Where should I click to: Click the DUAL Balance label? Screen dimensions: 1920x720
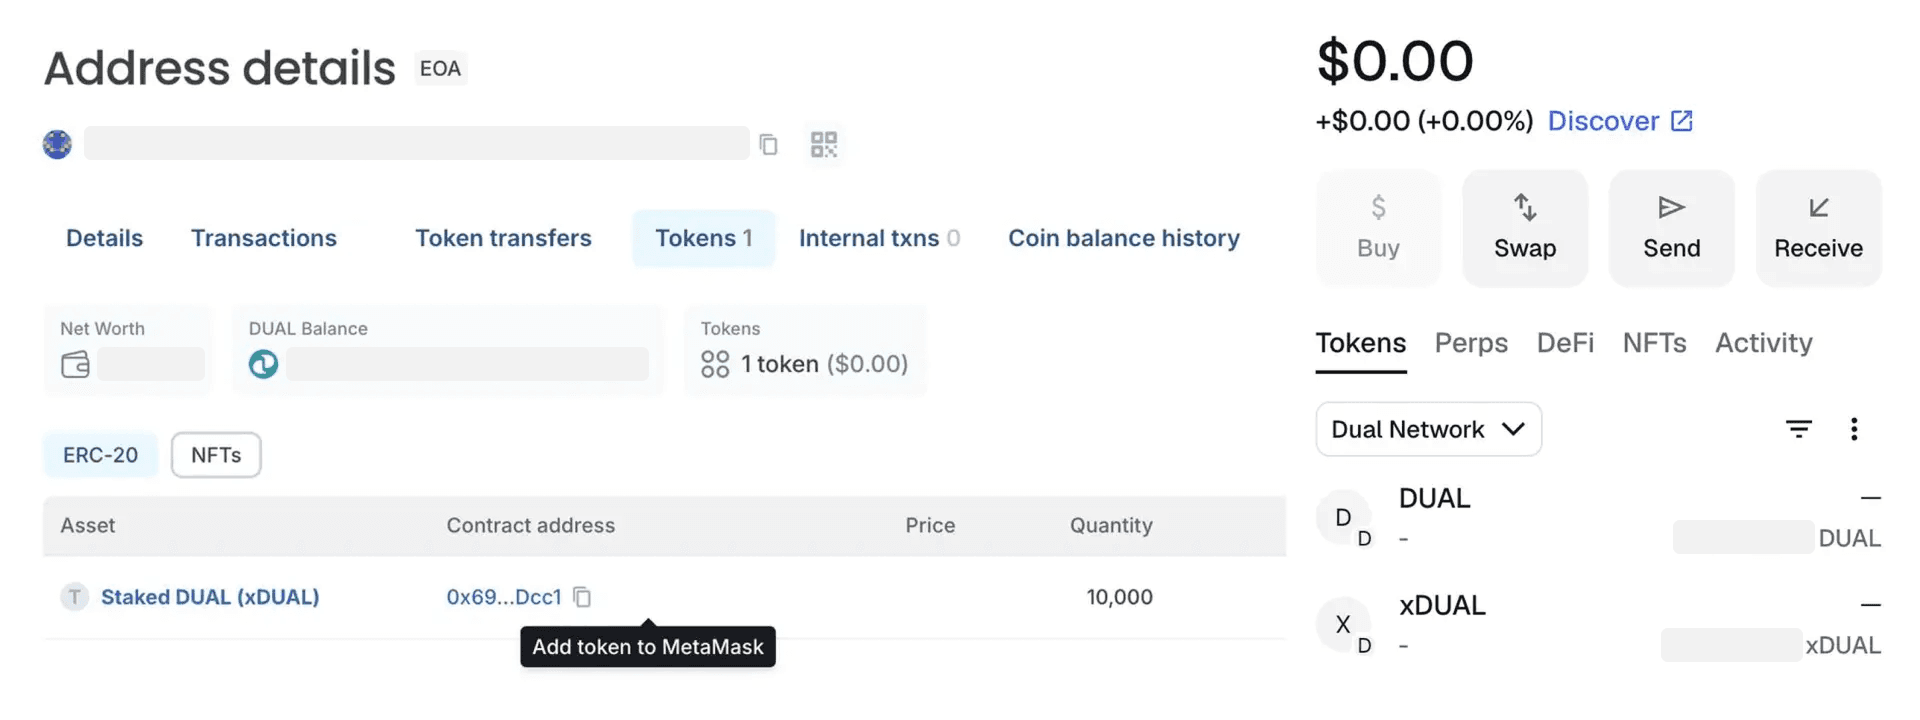click(x=308, y=328)
